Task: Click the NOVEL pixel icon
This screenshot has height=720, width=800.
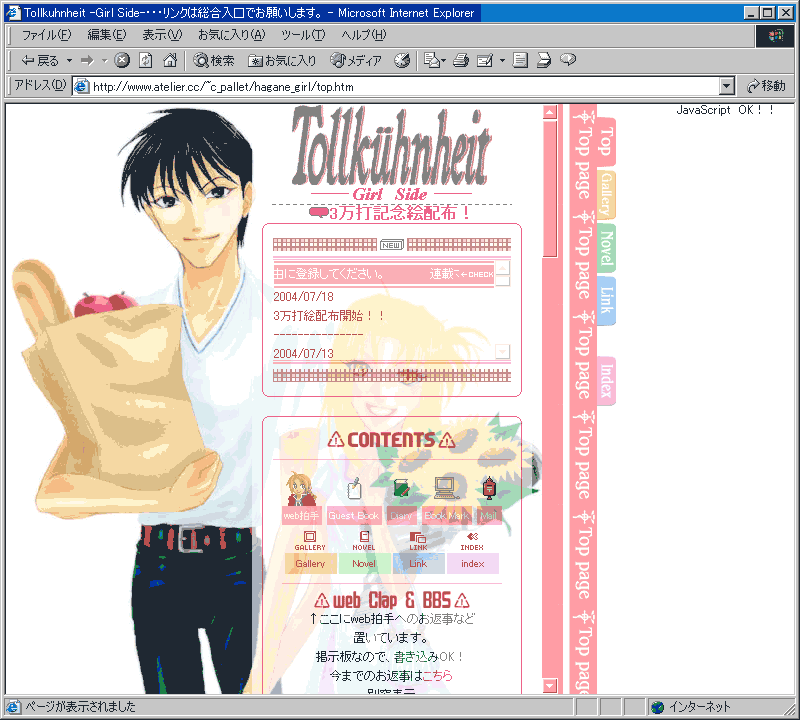Action: tap(364, 540)
